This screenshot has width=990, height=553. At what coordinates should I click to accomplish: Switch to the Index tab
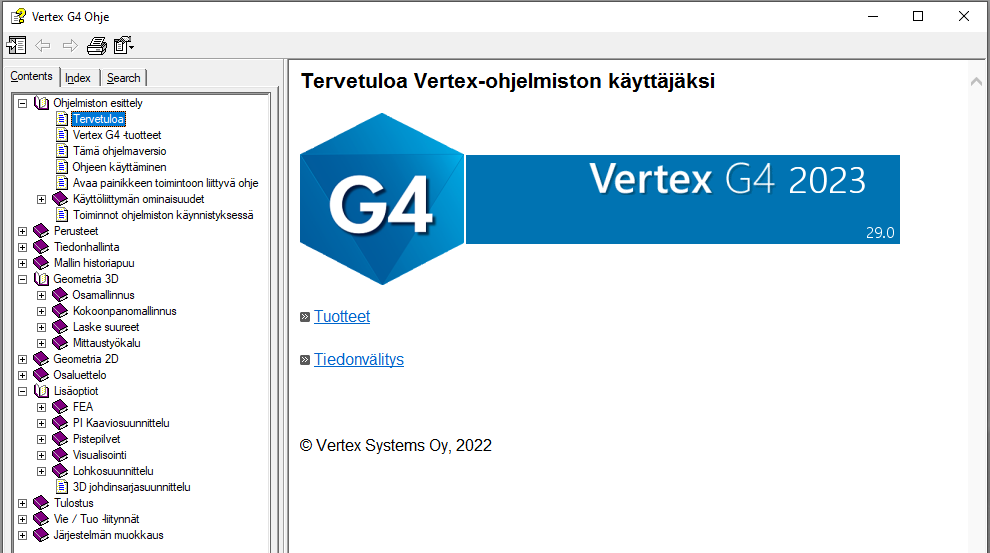tap(78, 78)
